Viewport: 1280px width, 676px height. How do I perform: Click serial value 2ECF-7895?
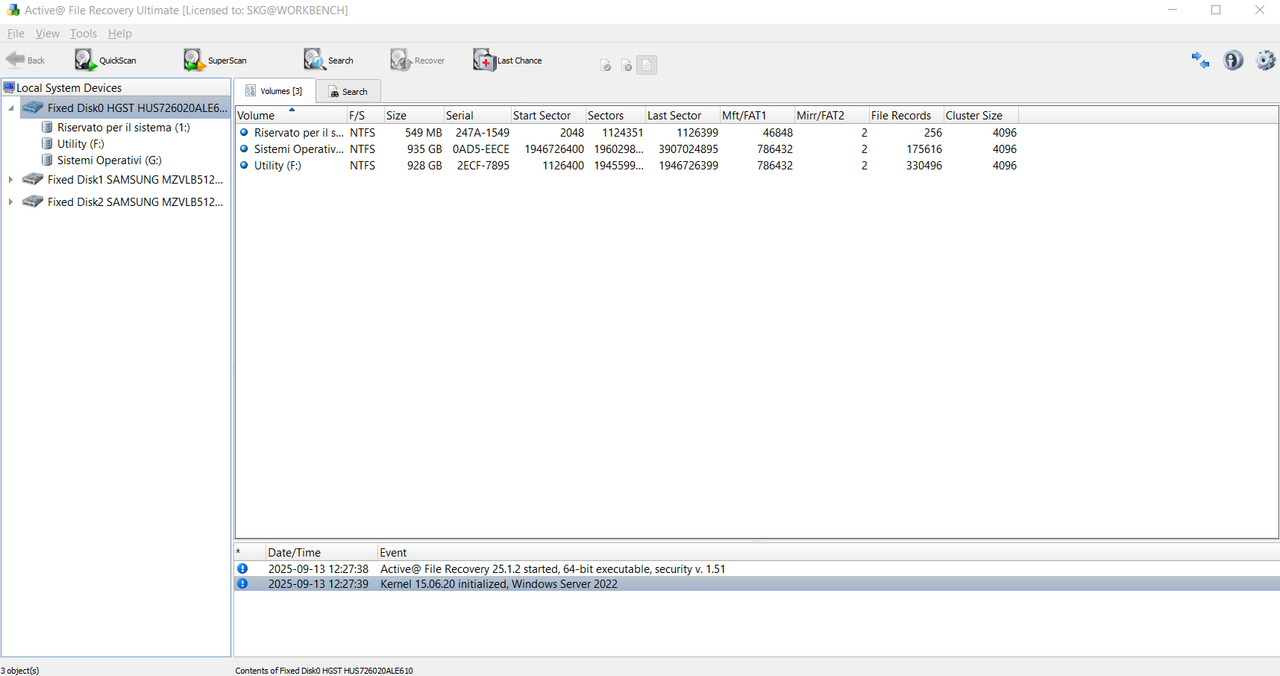(482, 165)
